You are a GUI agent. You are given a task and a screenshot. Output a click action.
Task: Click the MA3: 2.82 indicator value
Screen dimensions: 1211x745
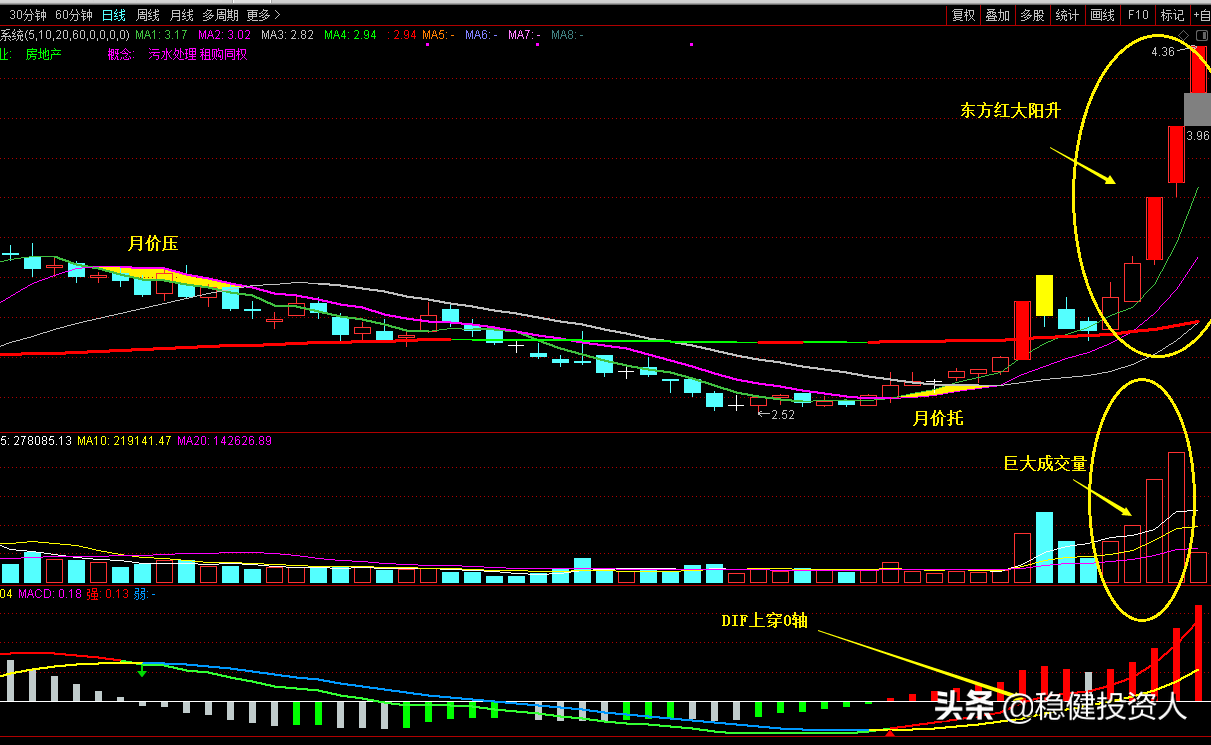coord(287,35)
